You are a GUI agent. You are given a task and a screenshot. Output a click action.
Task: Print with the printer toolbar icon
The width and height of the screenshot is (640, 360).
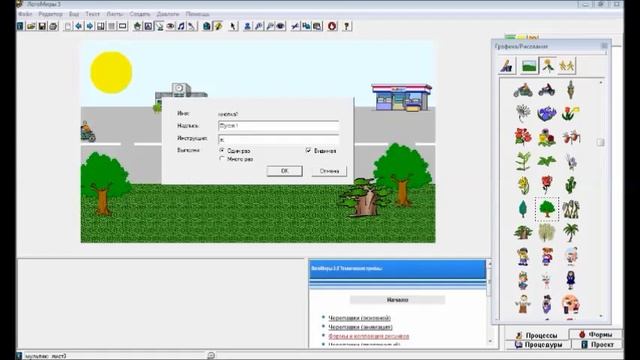pos(53,27)
